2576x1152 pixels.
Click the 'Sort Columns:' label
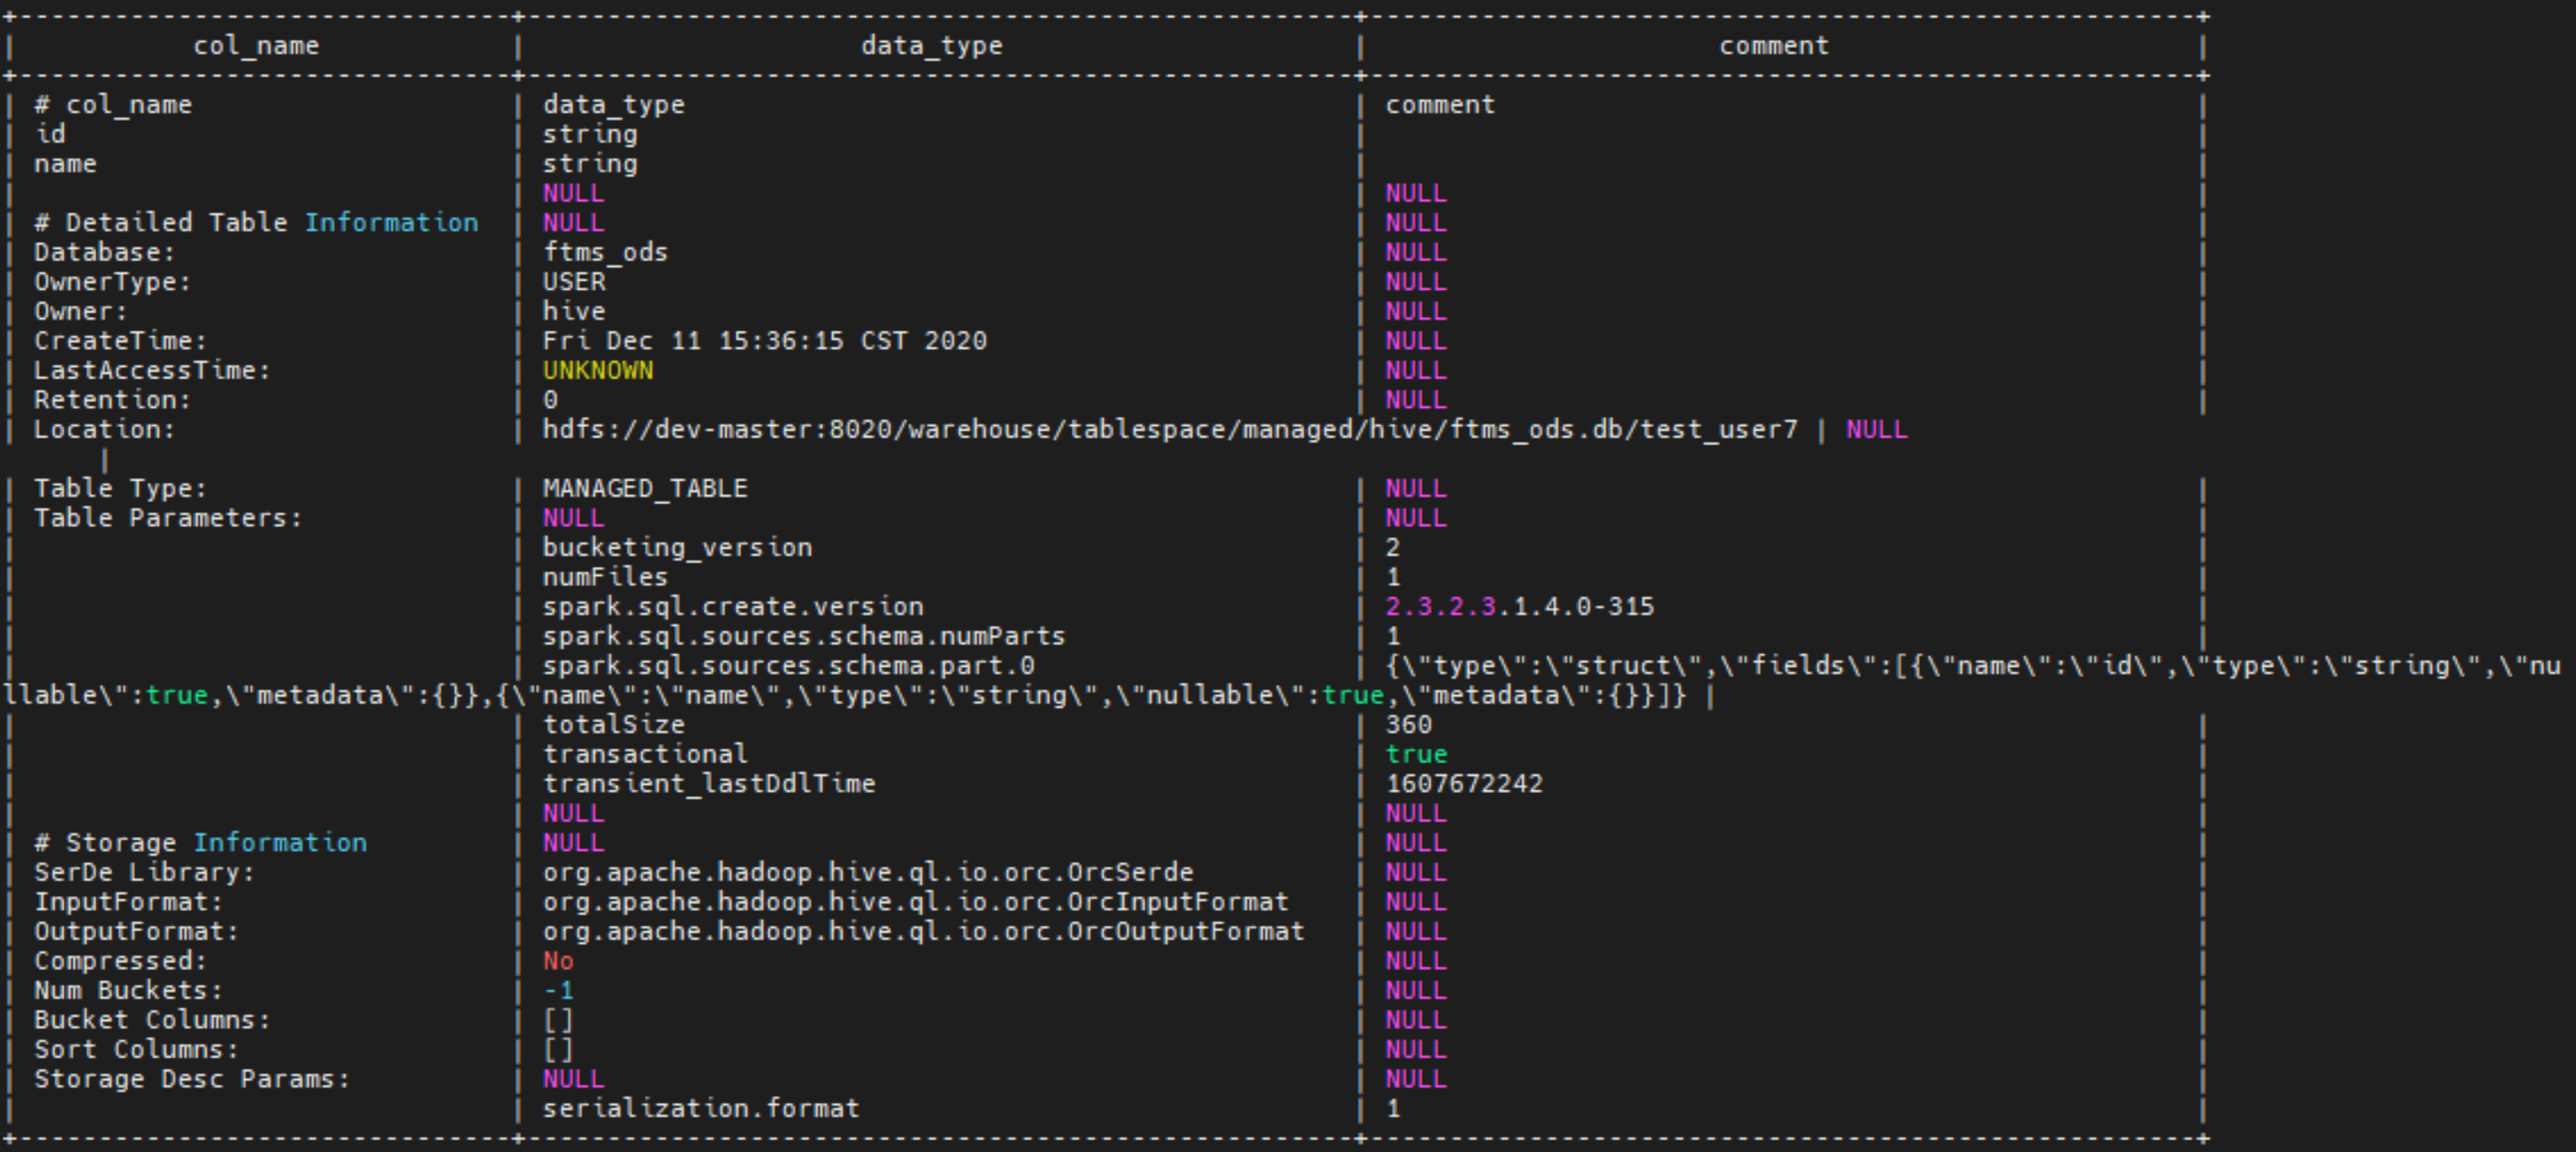(x=136, y=1050)
